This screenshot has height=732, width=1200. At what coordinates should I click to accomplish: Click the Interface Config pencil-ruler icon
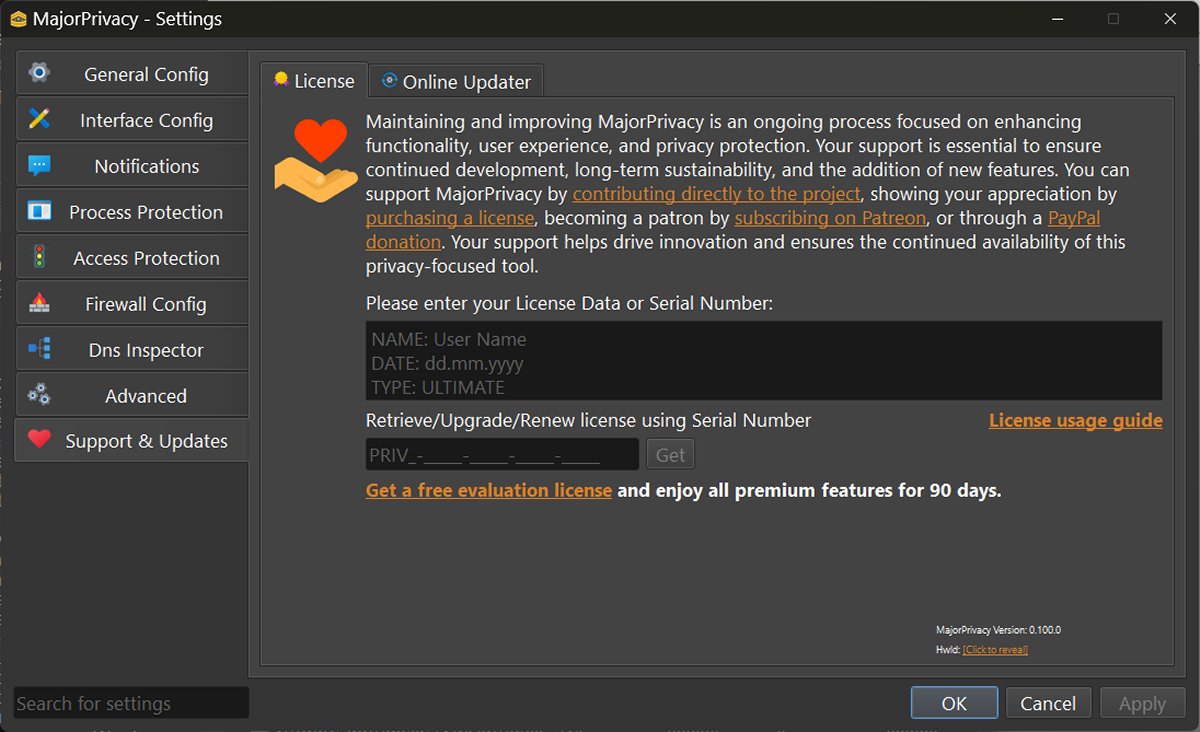tap(39, 119)
